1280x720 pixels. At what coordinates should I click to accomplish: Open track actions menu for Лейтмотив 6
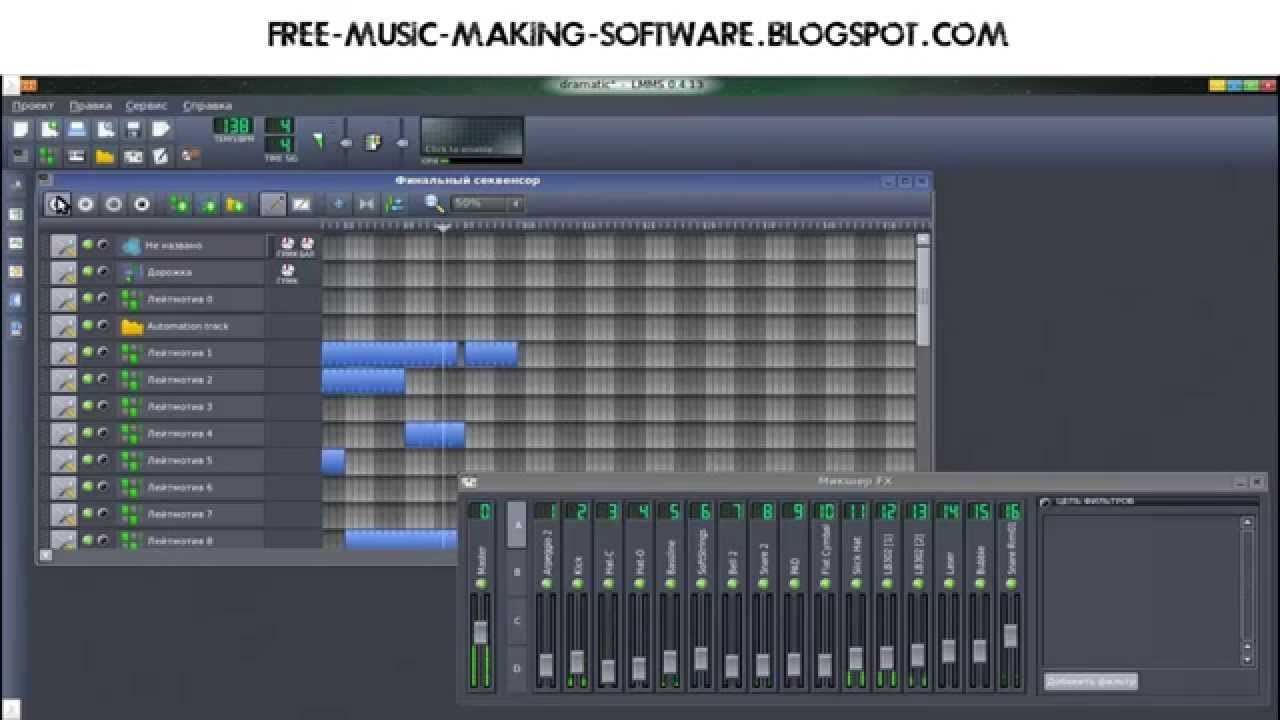pos(63,488)
